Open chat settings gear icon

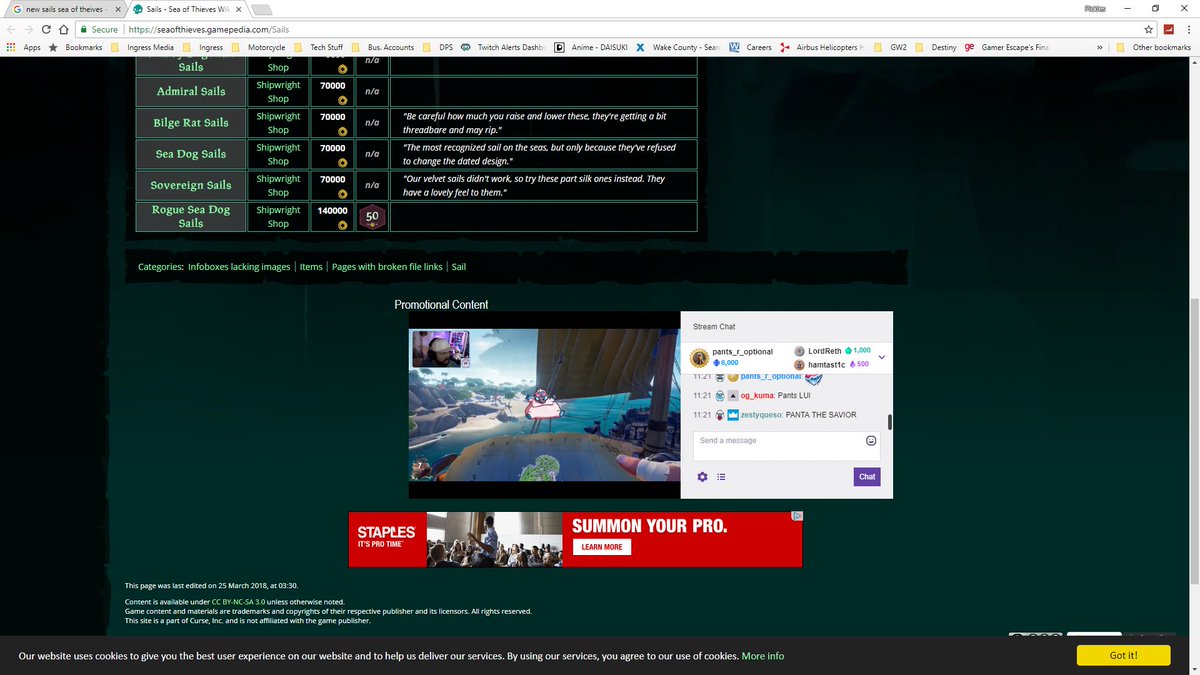pos(702,477)
